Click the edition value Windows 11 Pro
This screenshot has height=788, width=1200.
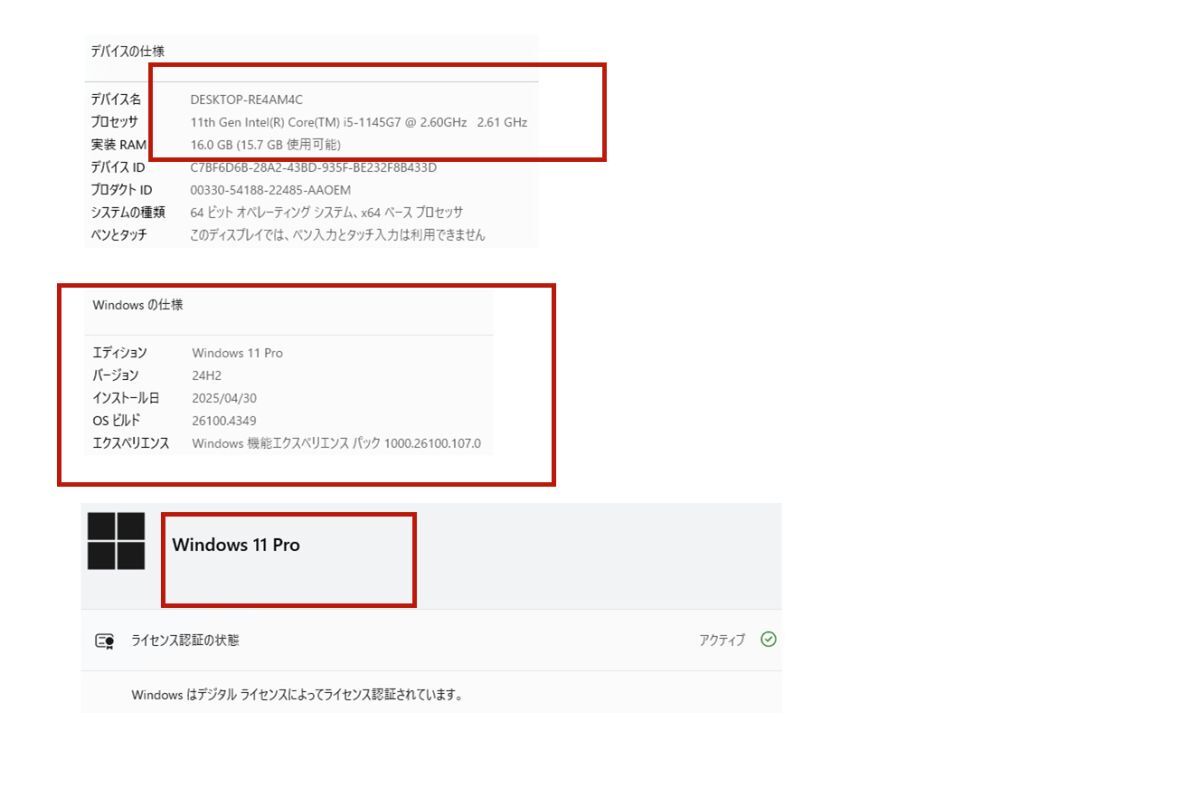[237, 353]
